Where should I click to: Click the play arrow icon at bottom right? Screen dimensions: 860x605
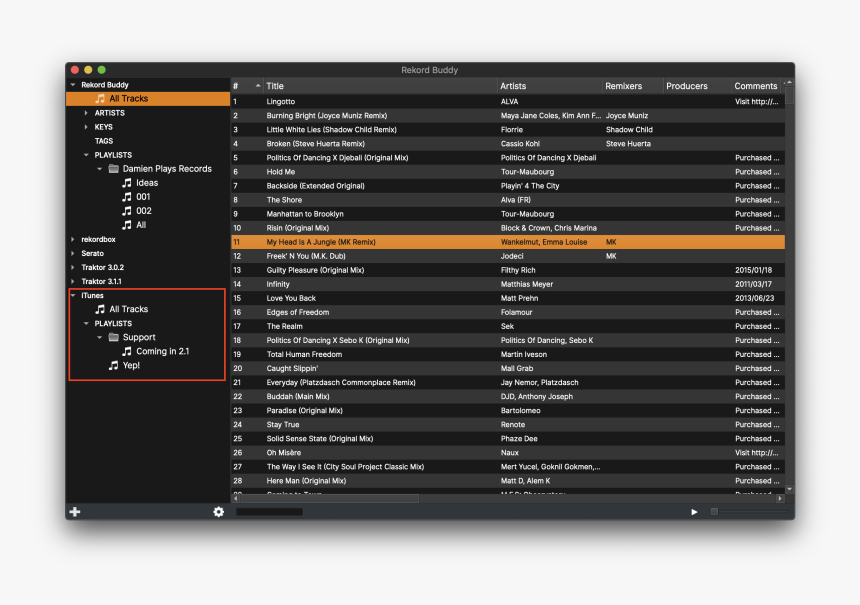[693, 511]
